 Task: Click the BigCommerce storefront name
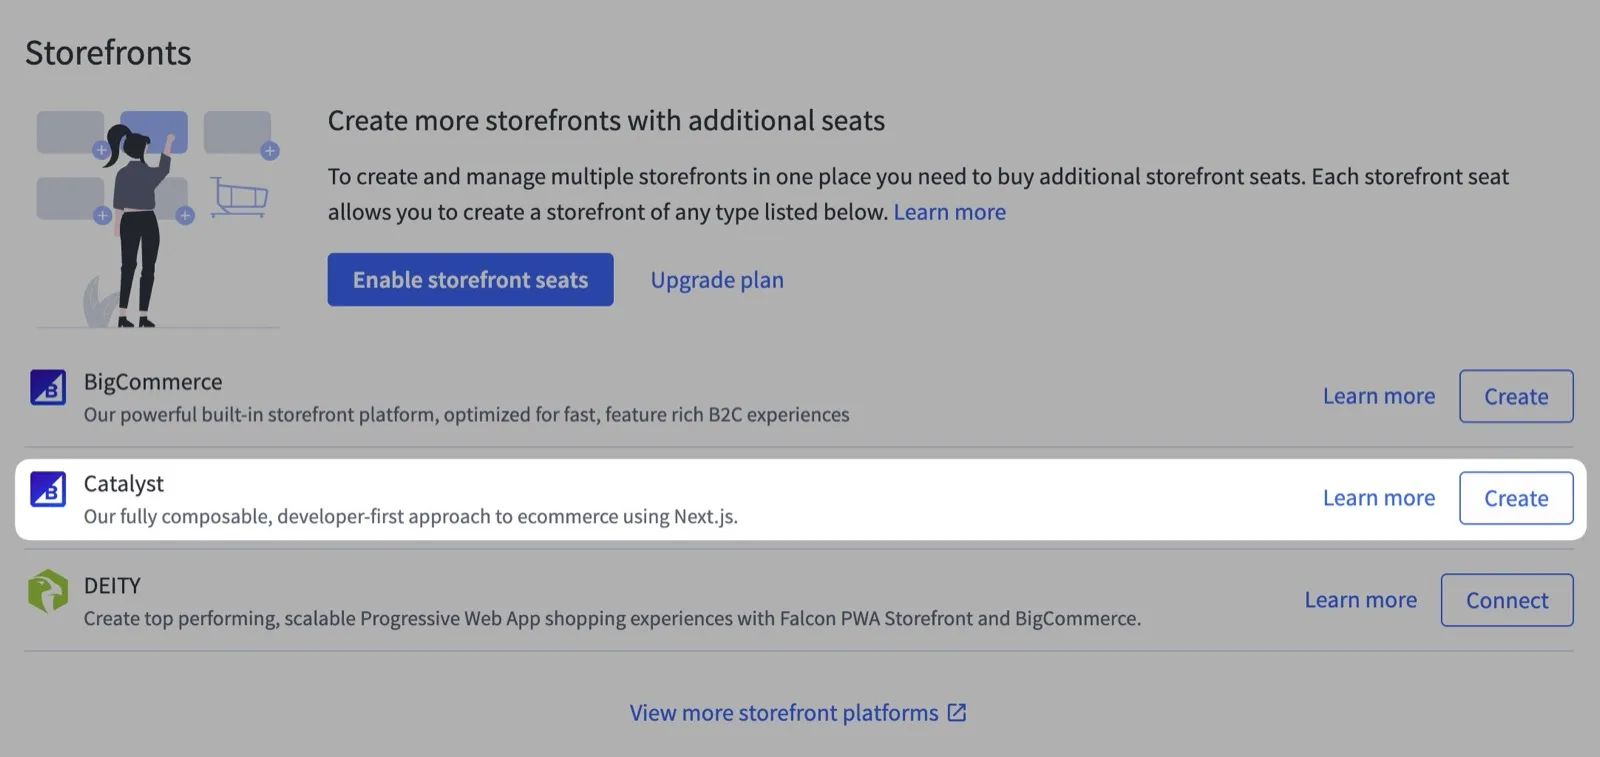153,382
